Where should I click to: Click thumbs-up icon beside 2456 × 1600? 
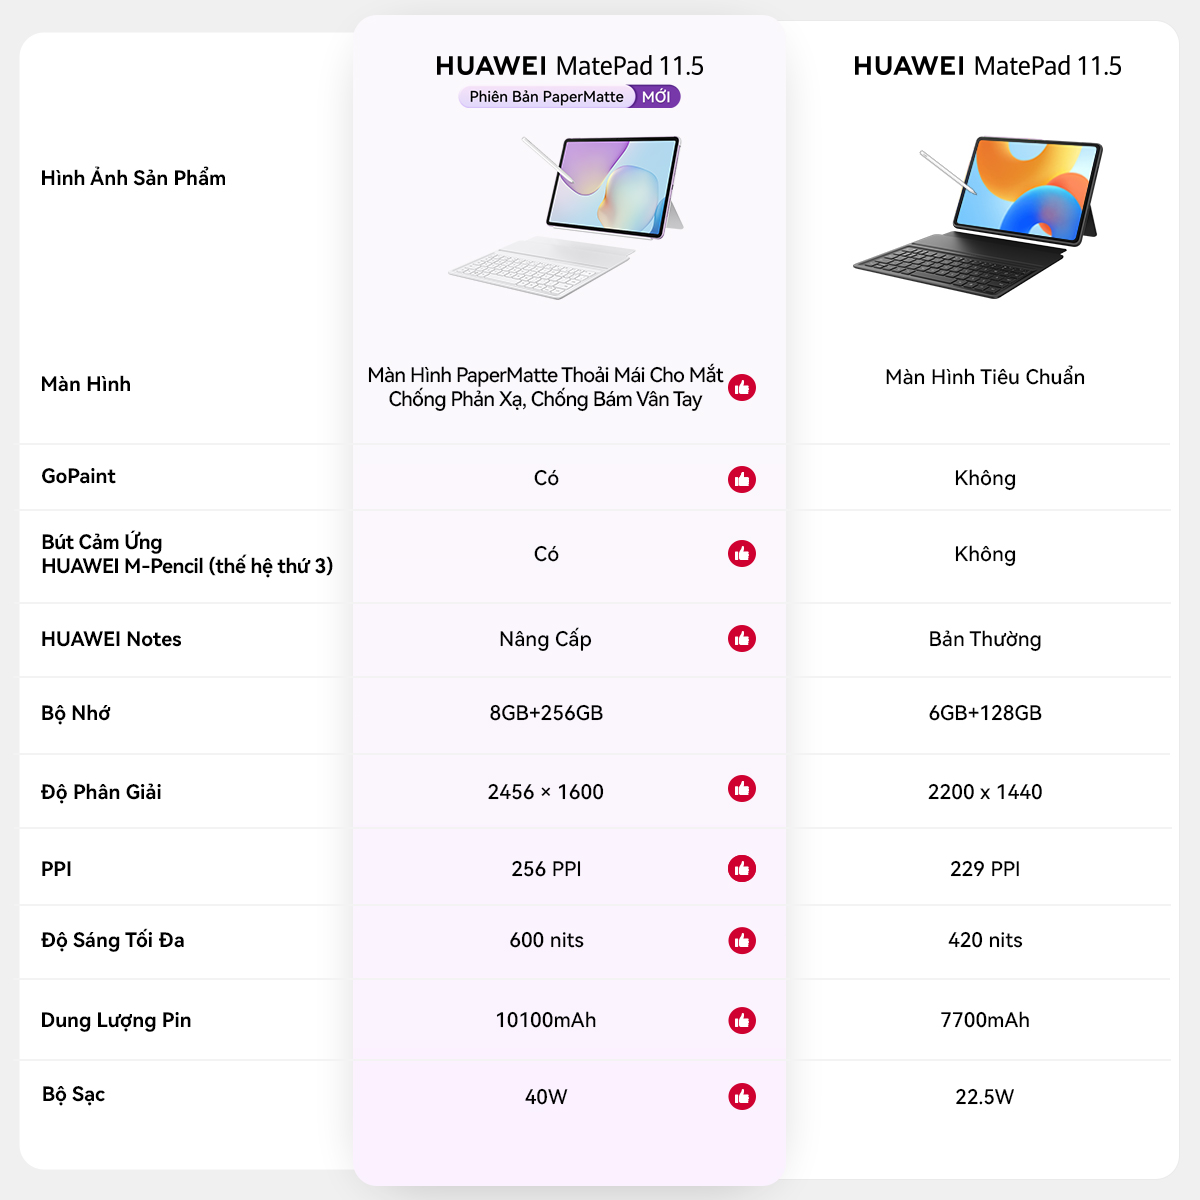742,789
